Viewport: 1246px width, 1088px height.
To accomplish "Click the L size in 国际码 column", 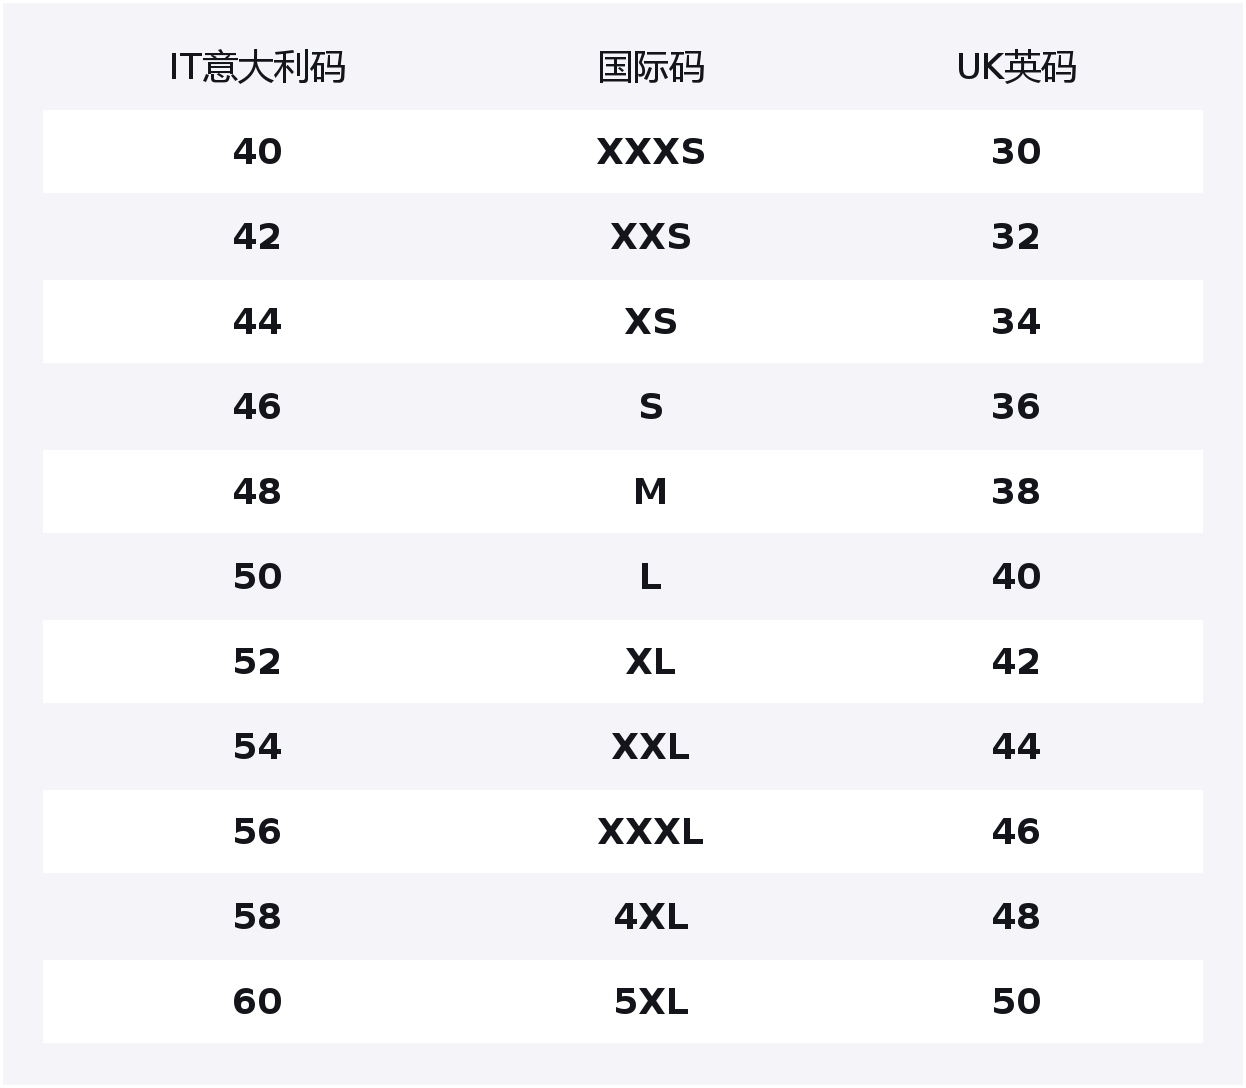I will click(x=651, y=577).
